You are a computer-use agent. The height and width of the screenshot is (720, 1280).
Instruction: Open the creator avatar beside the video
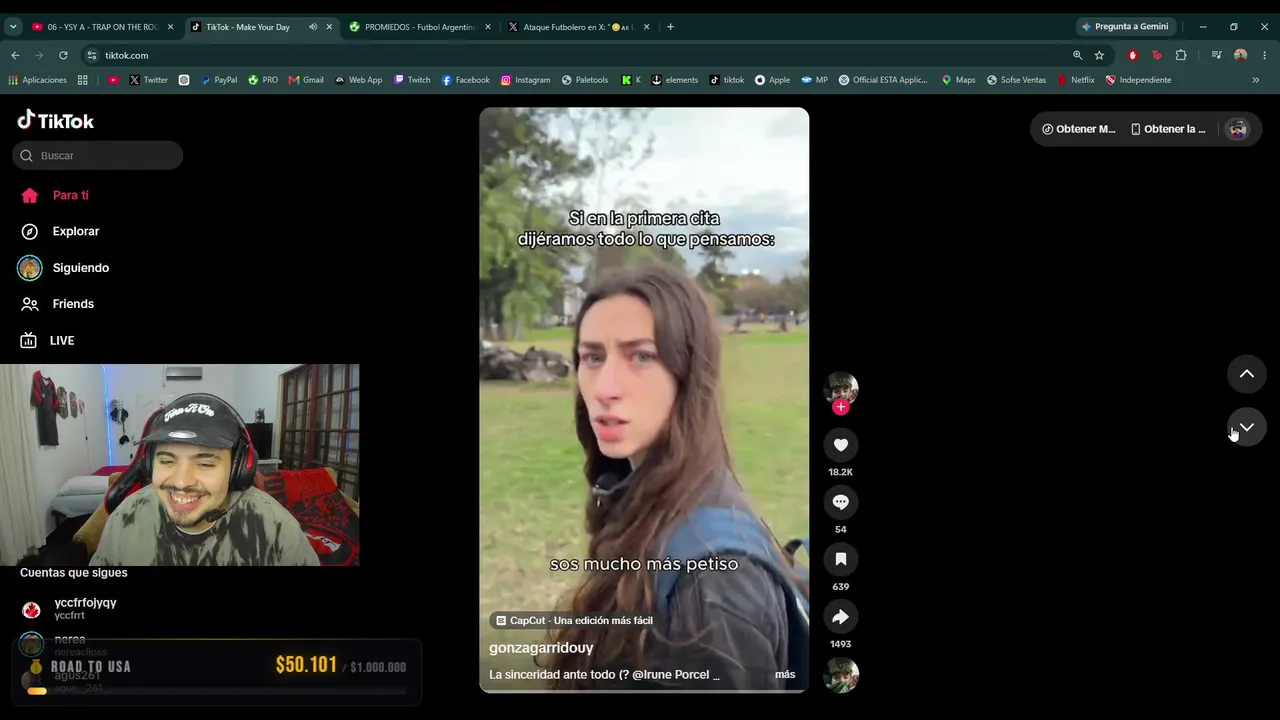point(840,389)
